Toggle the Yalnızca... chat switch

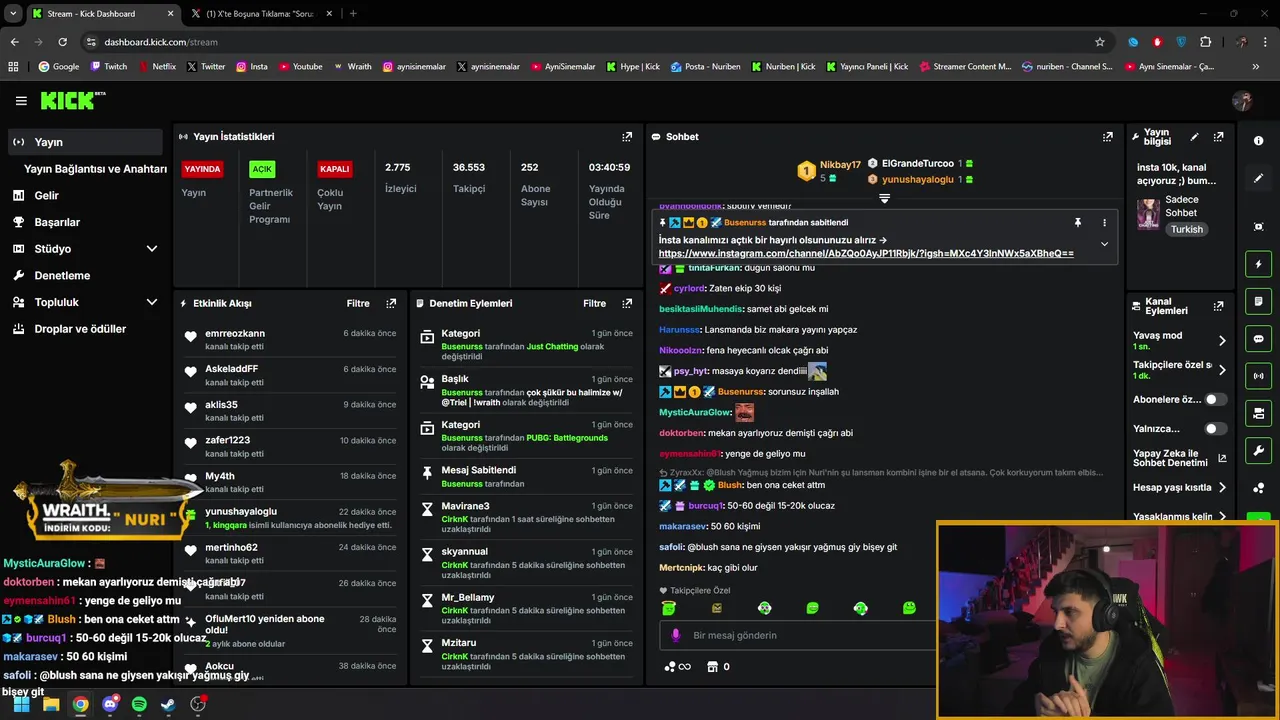[1215, 429]
